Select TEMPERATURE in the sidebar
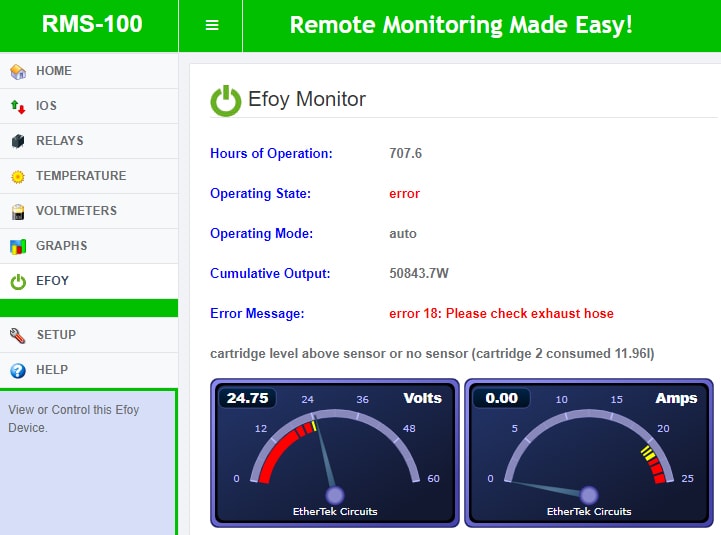This screenshot has height=535, width=721. point(81,176)
